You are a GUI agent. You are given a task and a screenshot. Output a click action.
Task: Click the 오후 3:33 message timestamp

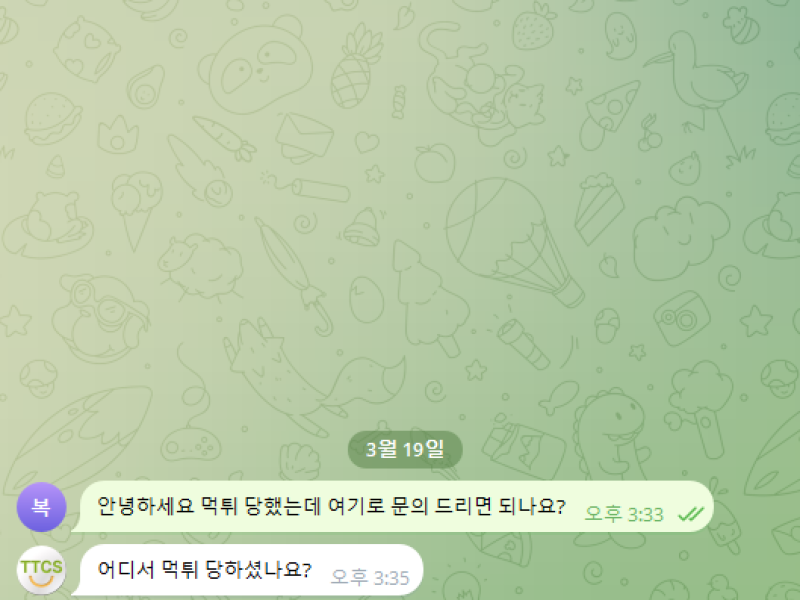click(623, 514)
